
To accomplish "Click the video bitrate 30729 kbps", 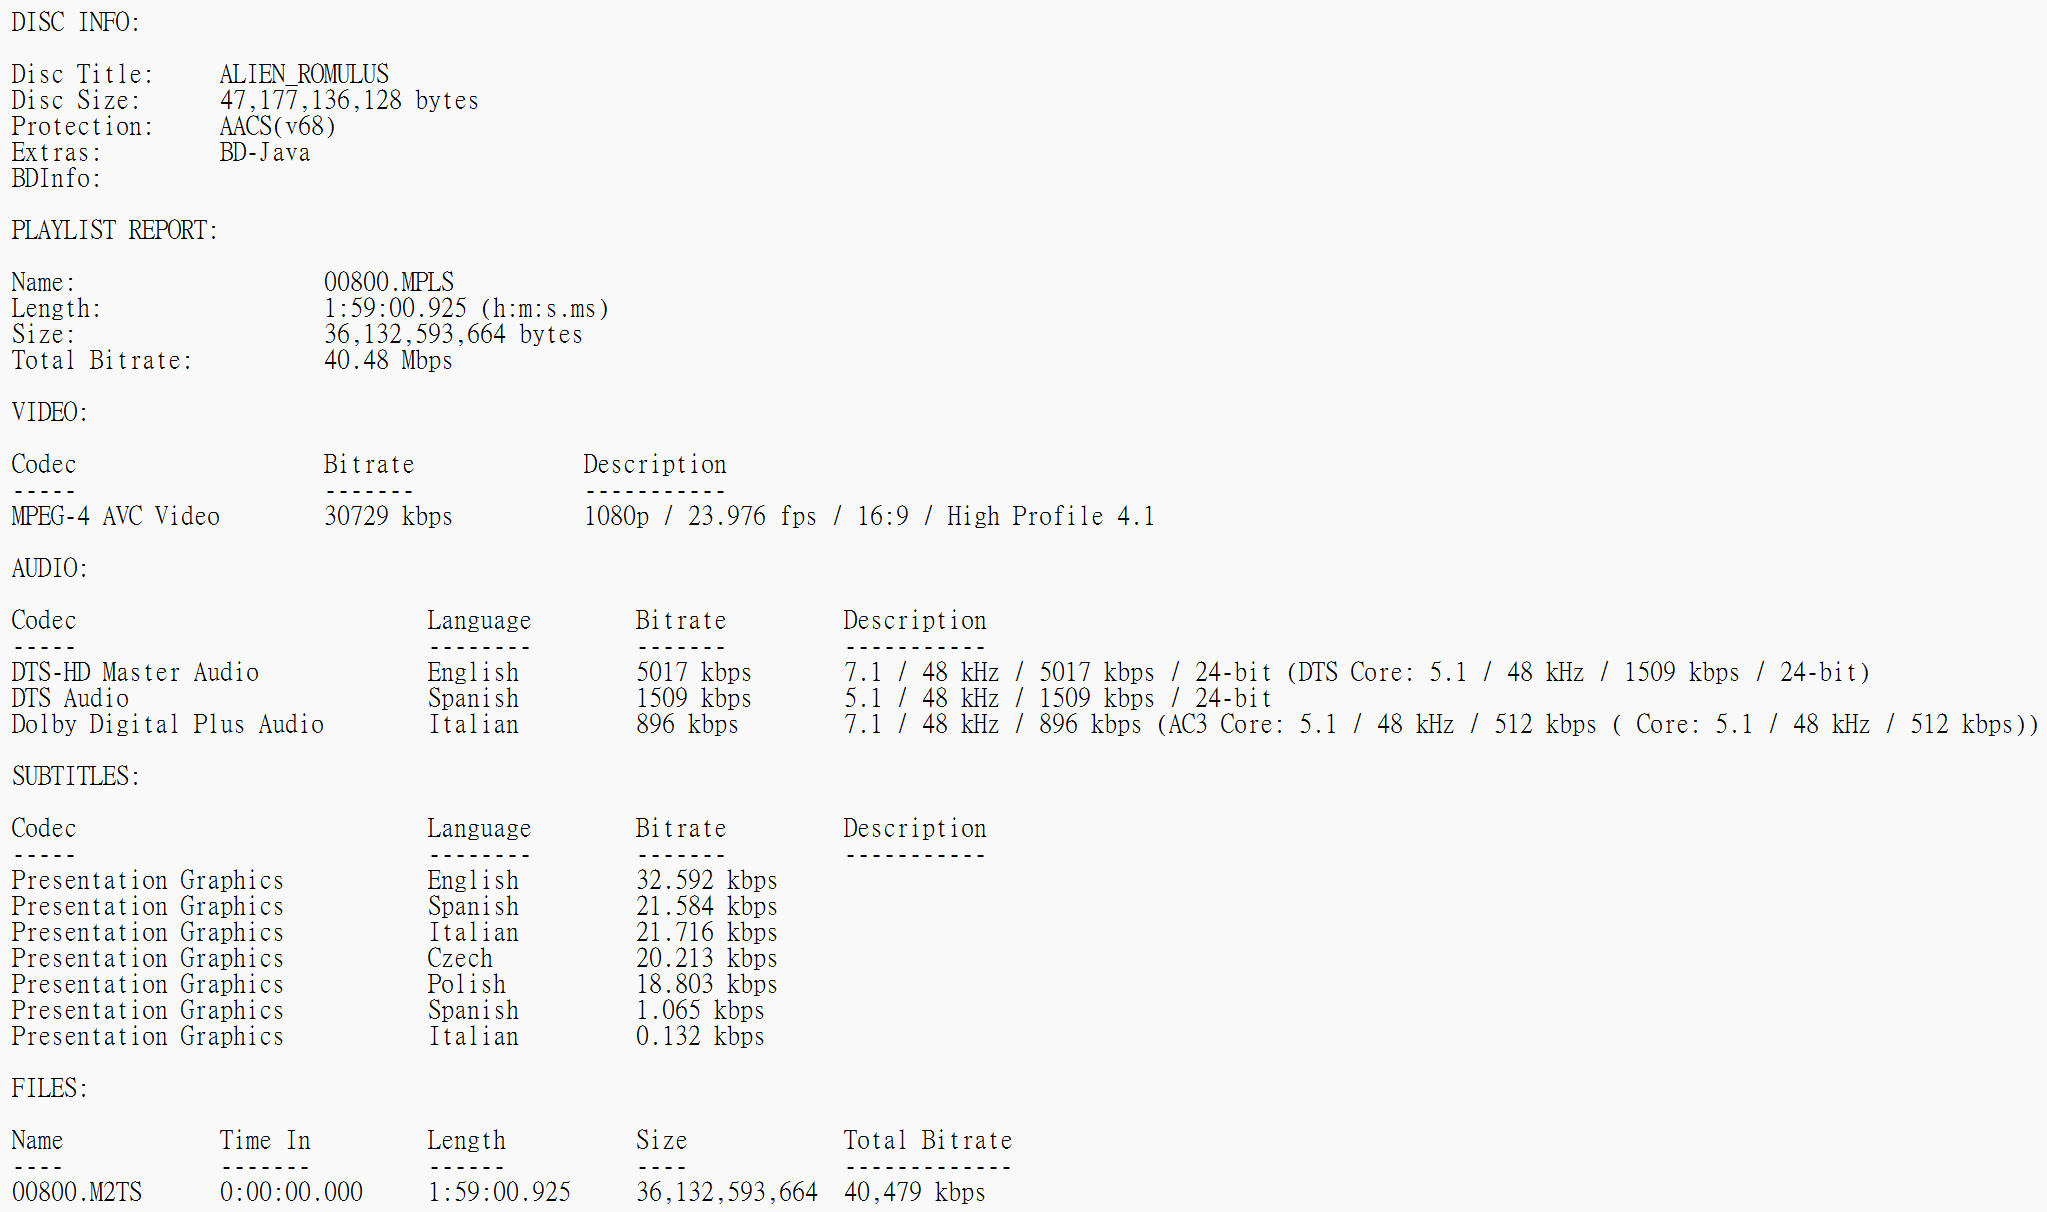I will (387, 517).
